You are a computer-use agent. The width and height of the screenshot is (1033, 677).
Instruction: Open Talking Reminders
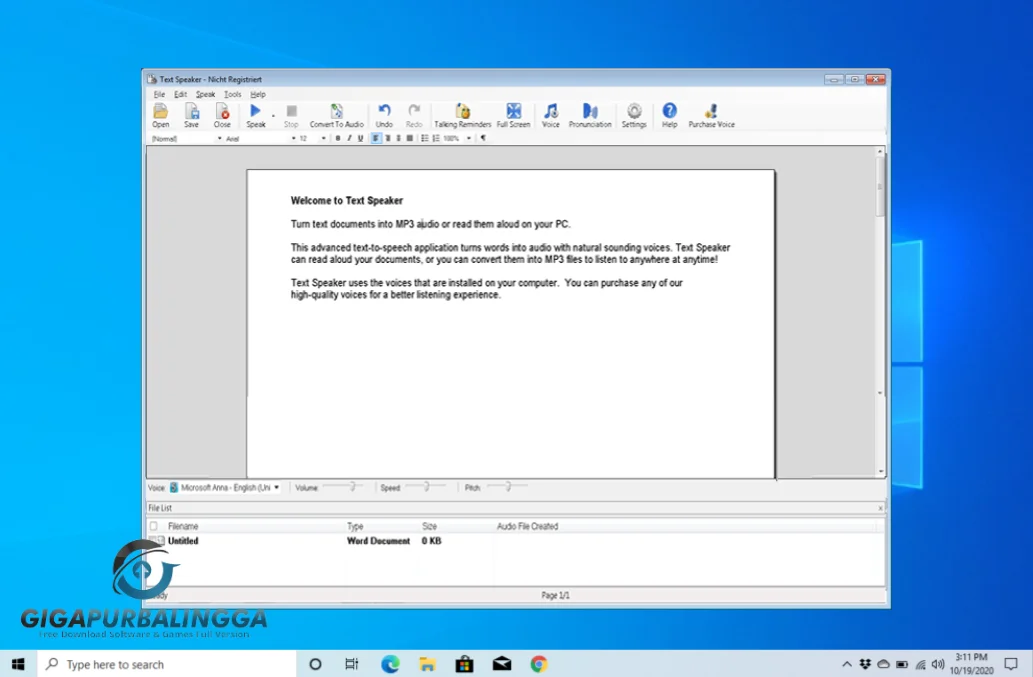pyautogui.click(x=462, y=113)
